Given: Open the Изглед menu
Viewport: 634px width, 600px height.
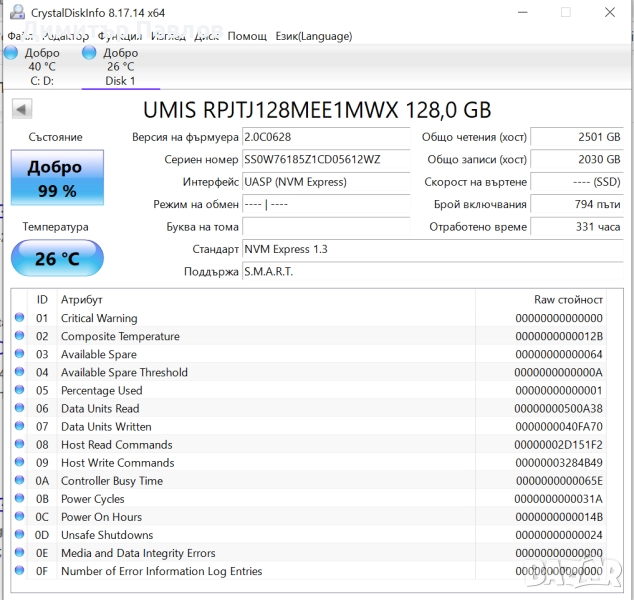Looking at the screenshot, I should click(x=168, y=36).
